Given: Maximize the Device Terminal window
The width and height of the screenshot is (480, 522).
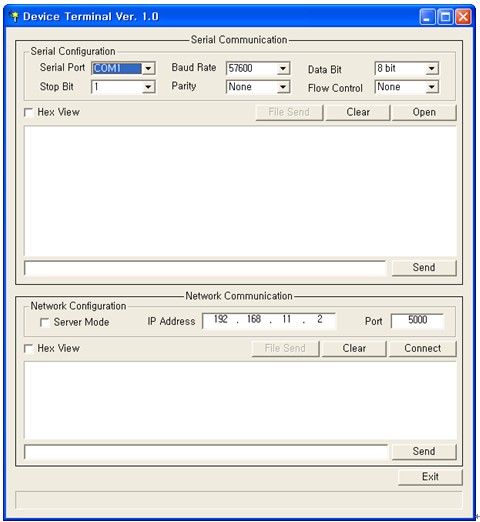Looking at the screenshot, I should pyautogui.click(x=445, y=17).
